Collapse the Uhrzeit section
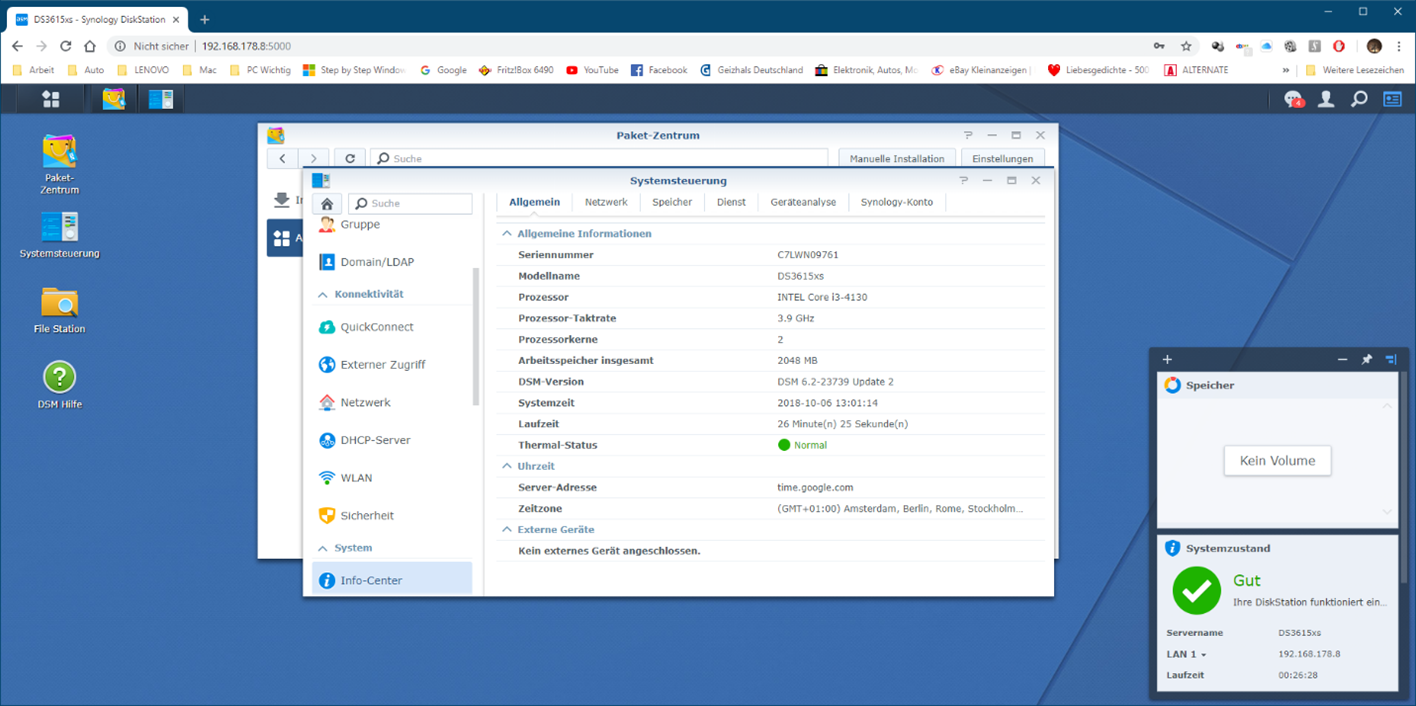 click(x=505, y=466)
